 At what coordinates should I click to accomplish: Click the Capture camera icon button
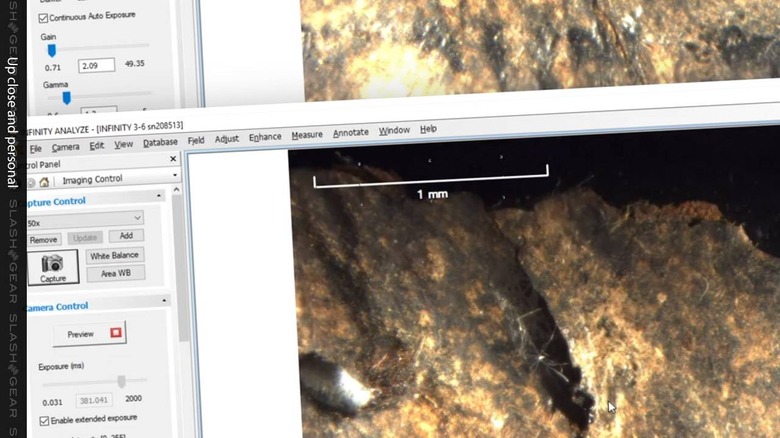[x=53, y=268]
